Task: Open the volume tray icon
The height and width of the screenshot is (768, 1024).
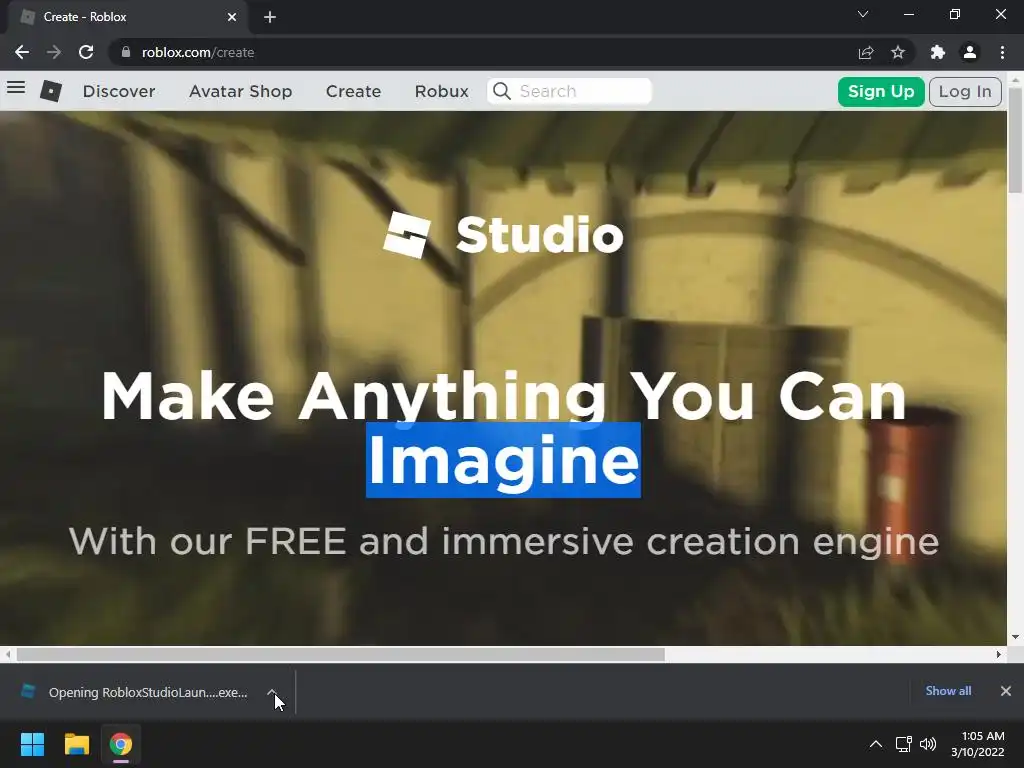Action: (x=927, y=744)
